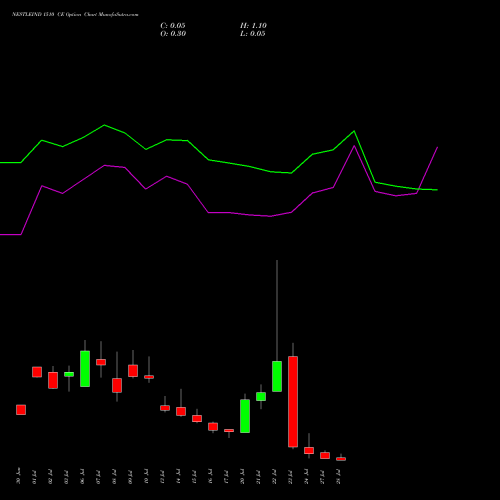Screen dimensions: 500x500
Task: Click the last tiny red candle
Action: point(341,459)
